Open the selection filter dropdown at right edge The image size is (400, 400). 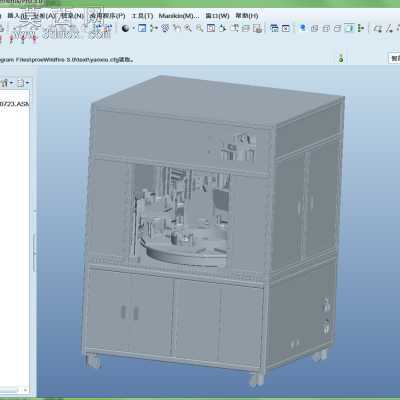pyautogui.click(x=395, y=58)
